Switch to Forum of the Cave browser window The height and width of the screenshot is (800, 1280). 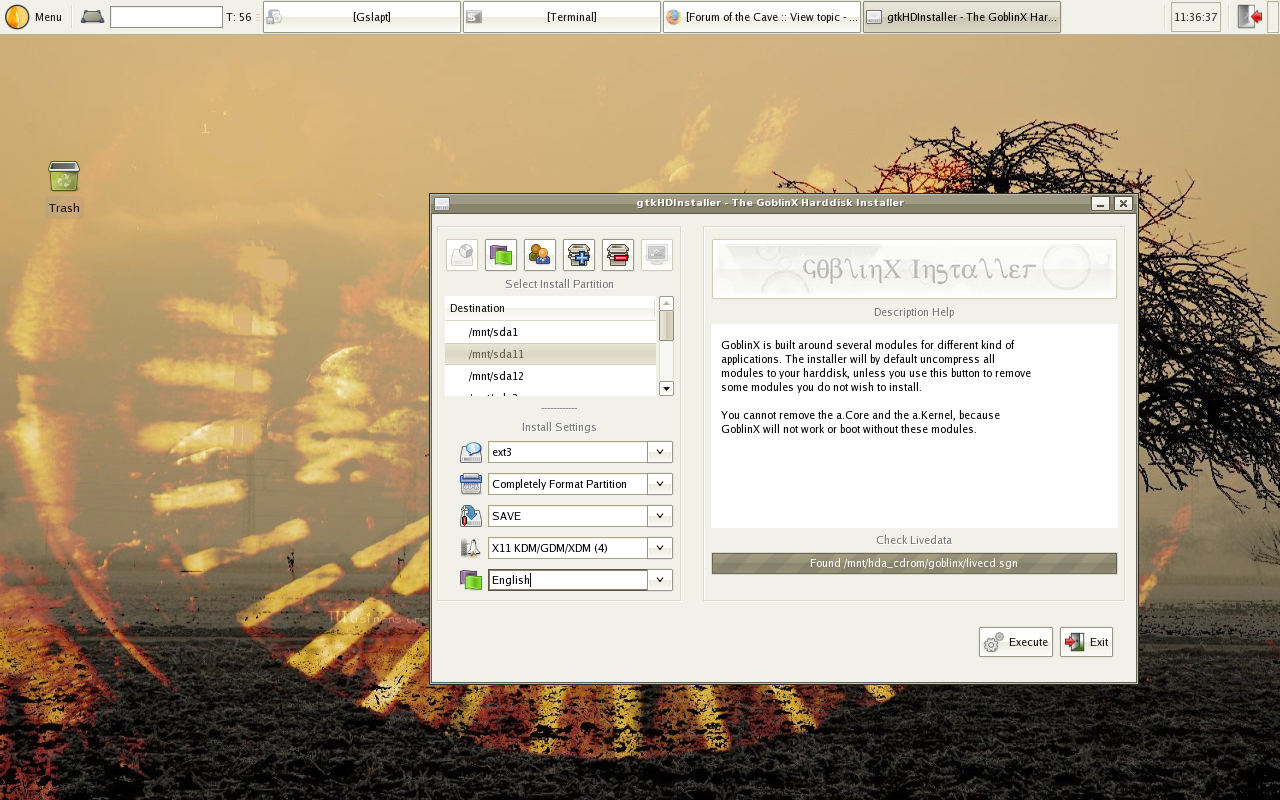point(762,17)
